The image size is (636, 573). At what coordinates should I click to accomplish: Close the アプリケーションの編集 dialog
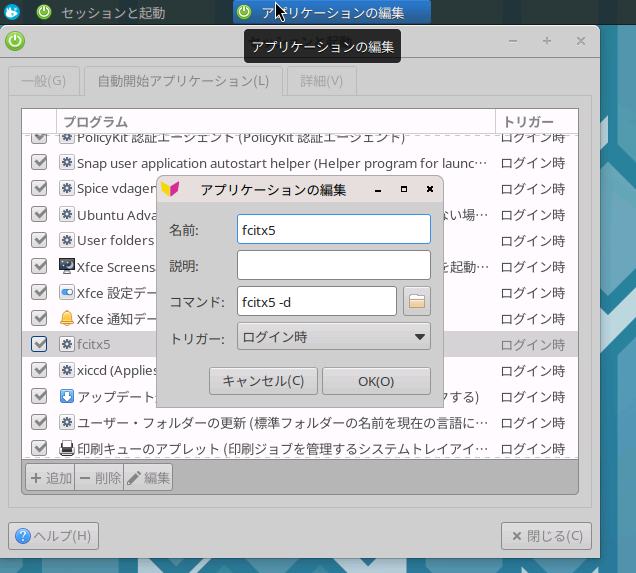(x=430, y=189)
